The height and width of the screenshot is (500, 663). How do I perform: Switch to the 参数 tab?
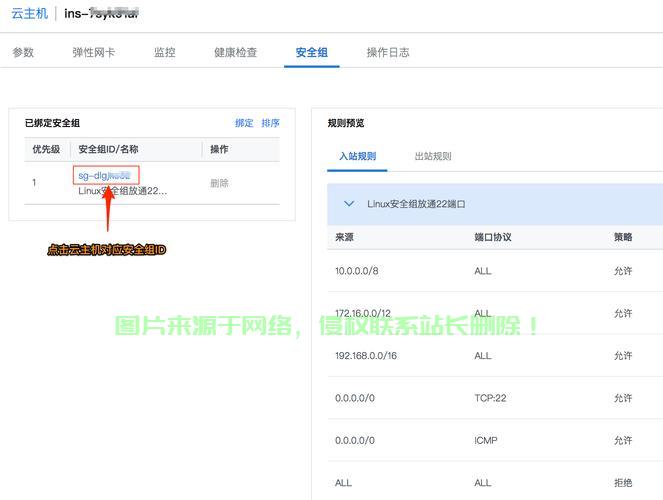[23, 52]
